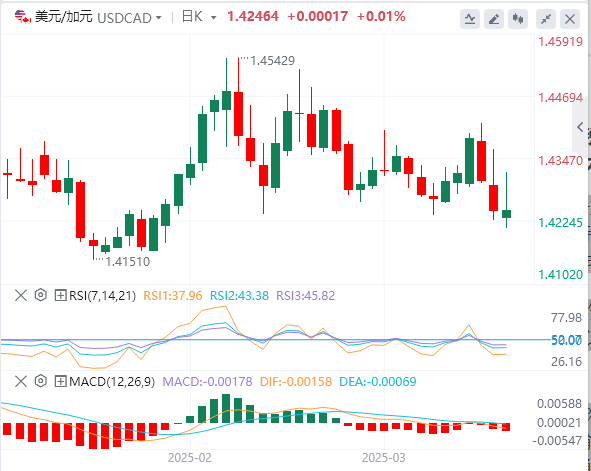Screen dimensions: 591x471
Task: Click the DIF:-0.00158 value
Action: pyautogui.click(x=296, y=382)
